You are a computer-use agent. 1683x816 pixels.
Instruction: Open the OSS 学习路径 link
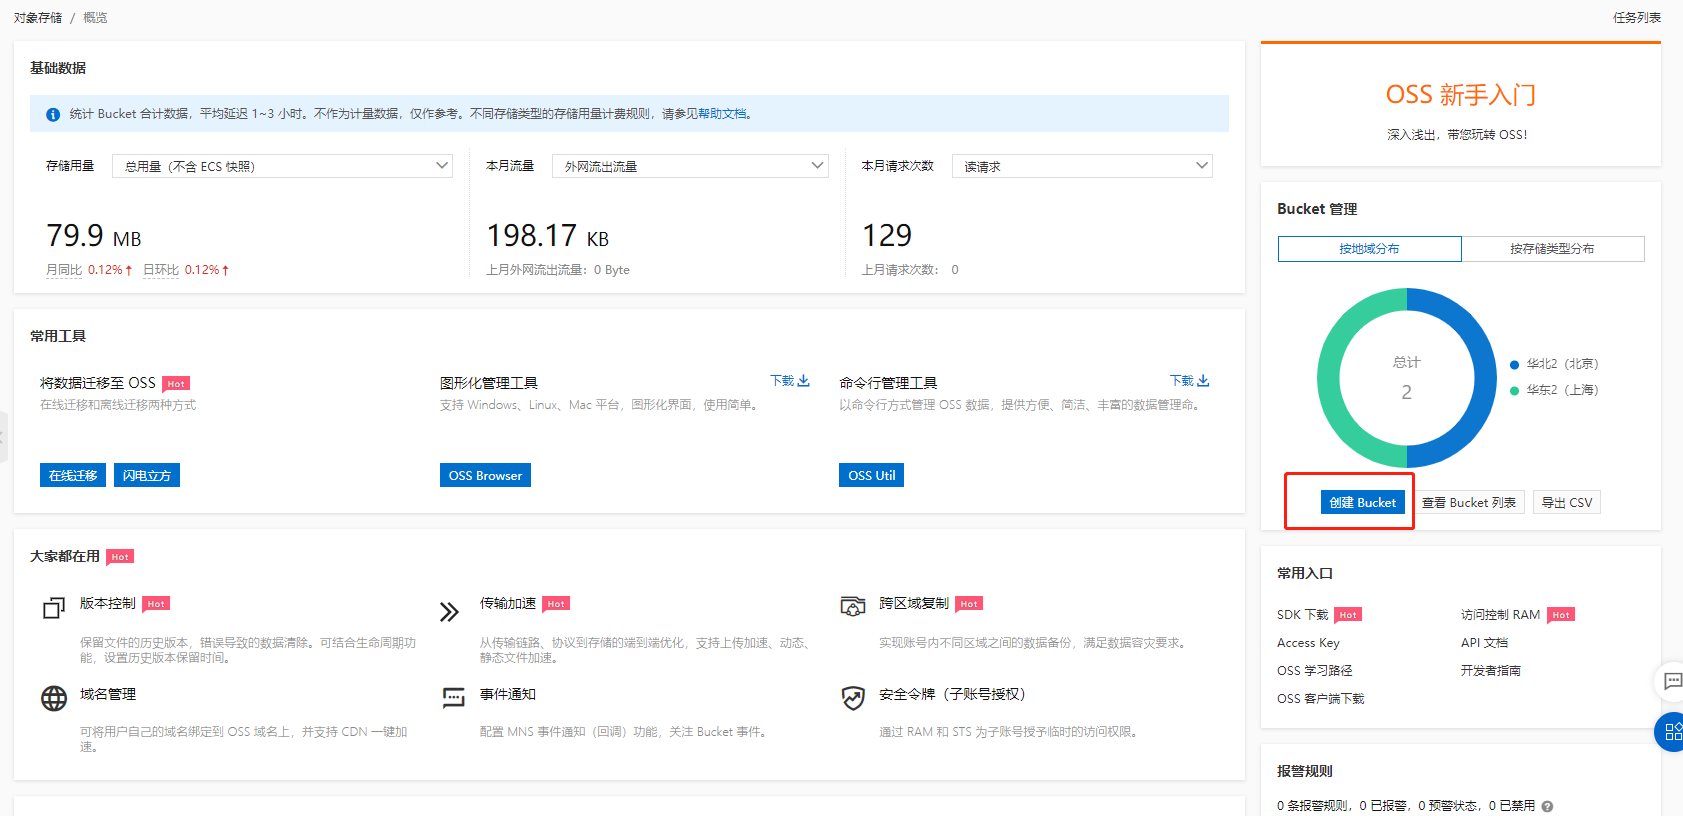(1315, 671)
